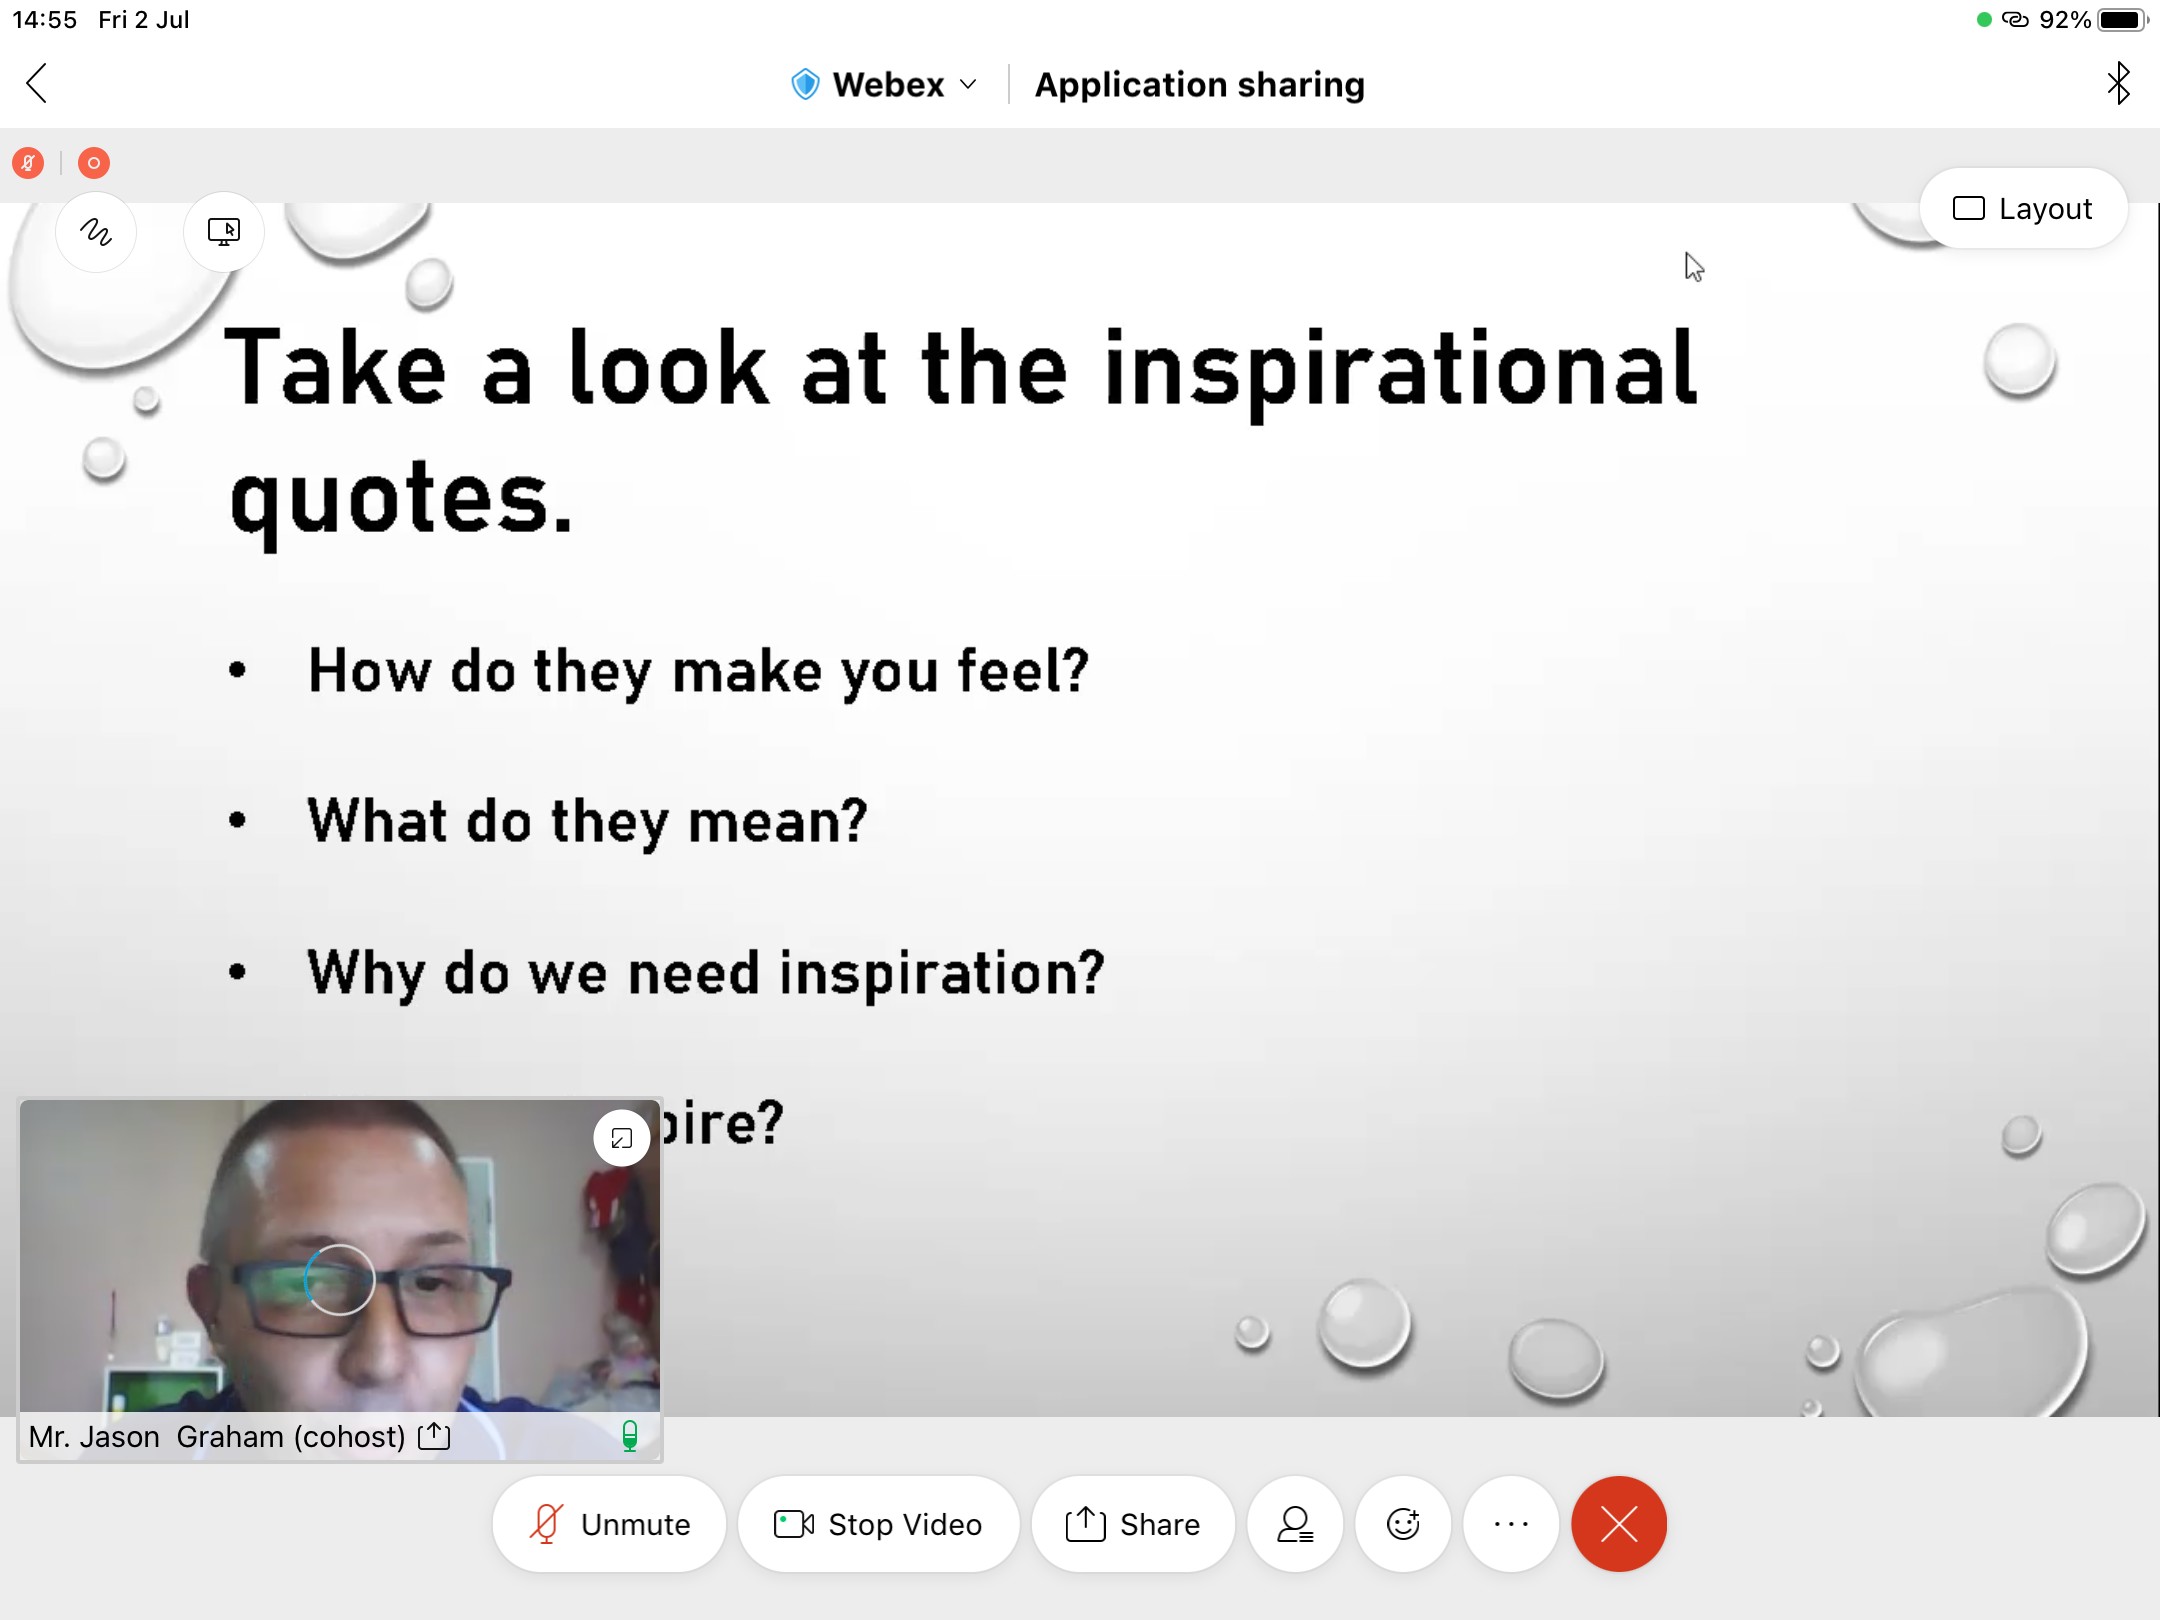Tap the red muted microphone indicator
Image resolution: width=2160 pixels, height=1620 pixels.
[x=28, y=162]
